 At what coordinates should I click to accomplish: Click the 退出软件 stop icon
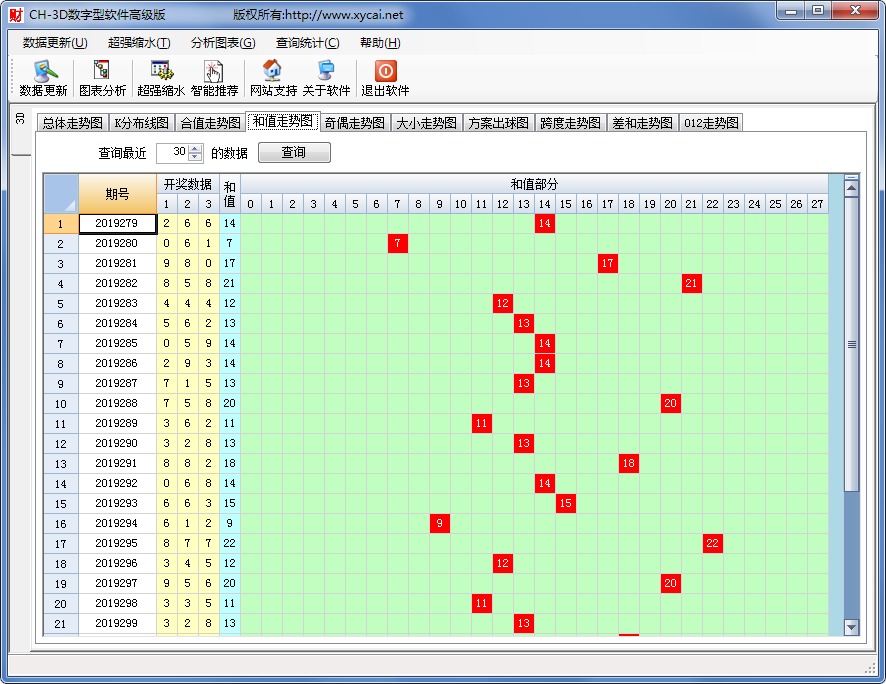point(384,79)
